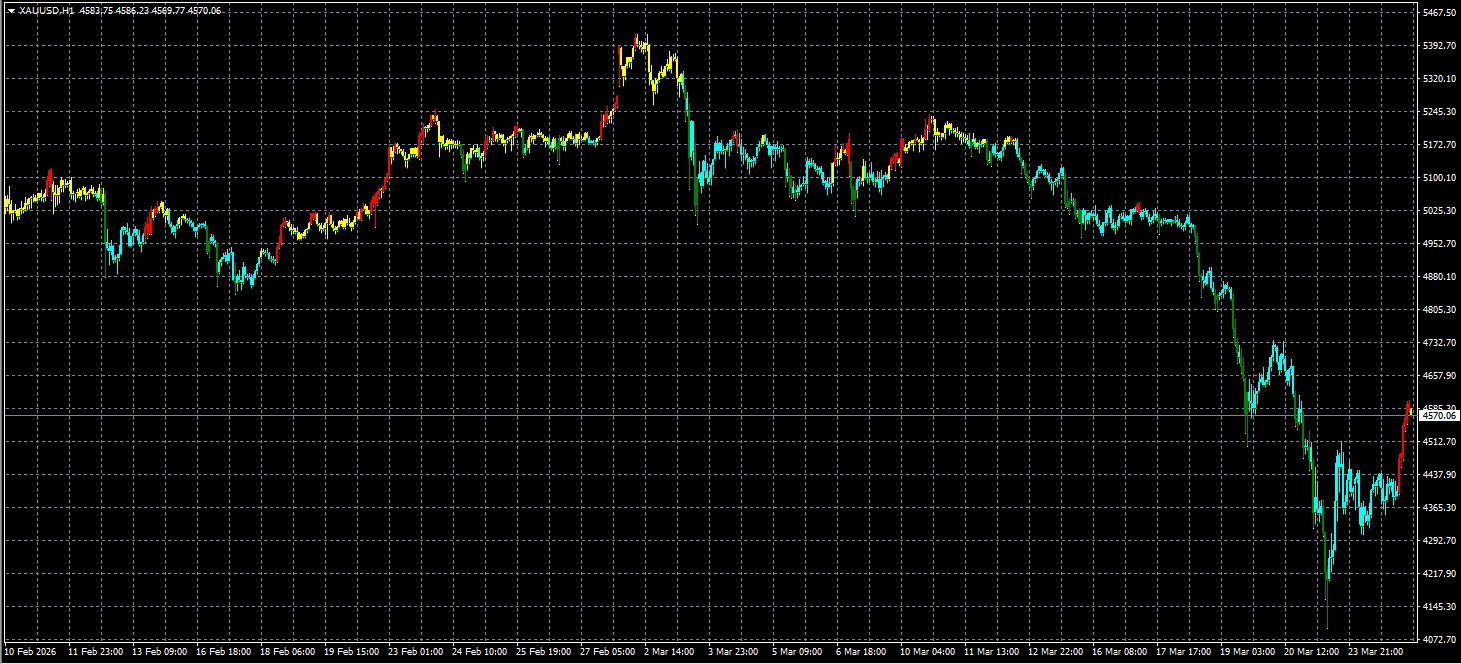
Task: Click the current price label 4570.06
Action: (1439, 415)
